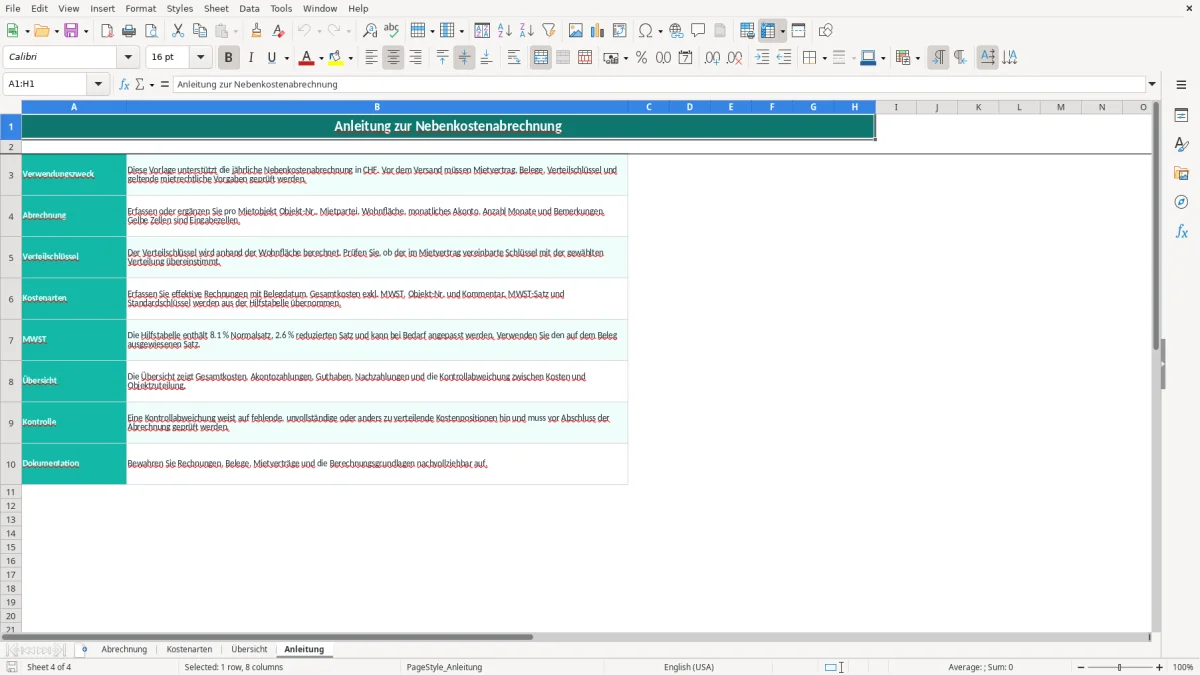This screenshot has width=1200, height=675.
Task: Switch to the Abrechnung sheet tab
Action: (124, 650)
